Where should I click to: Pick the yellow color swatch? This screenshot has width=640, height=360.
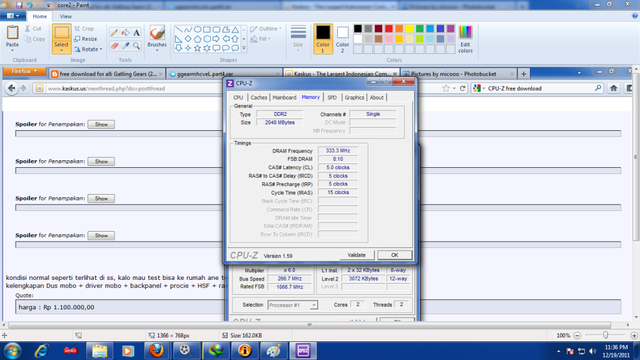coord(409,29)
